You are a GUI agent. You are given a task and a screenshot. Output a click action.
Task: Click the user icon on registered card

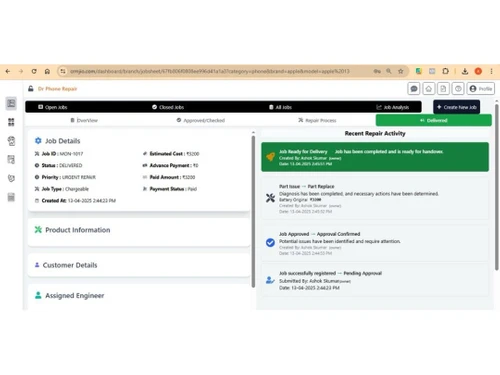click(270, 280)
